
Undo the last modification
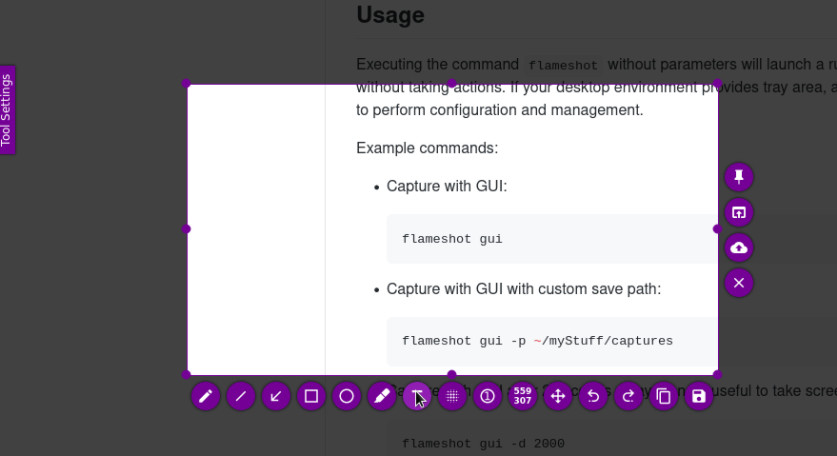(x=593, y=396)
